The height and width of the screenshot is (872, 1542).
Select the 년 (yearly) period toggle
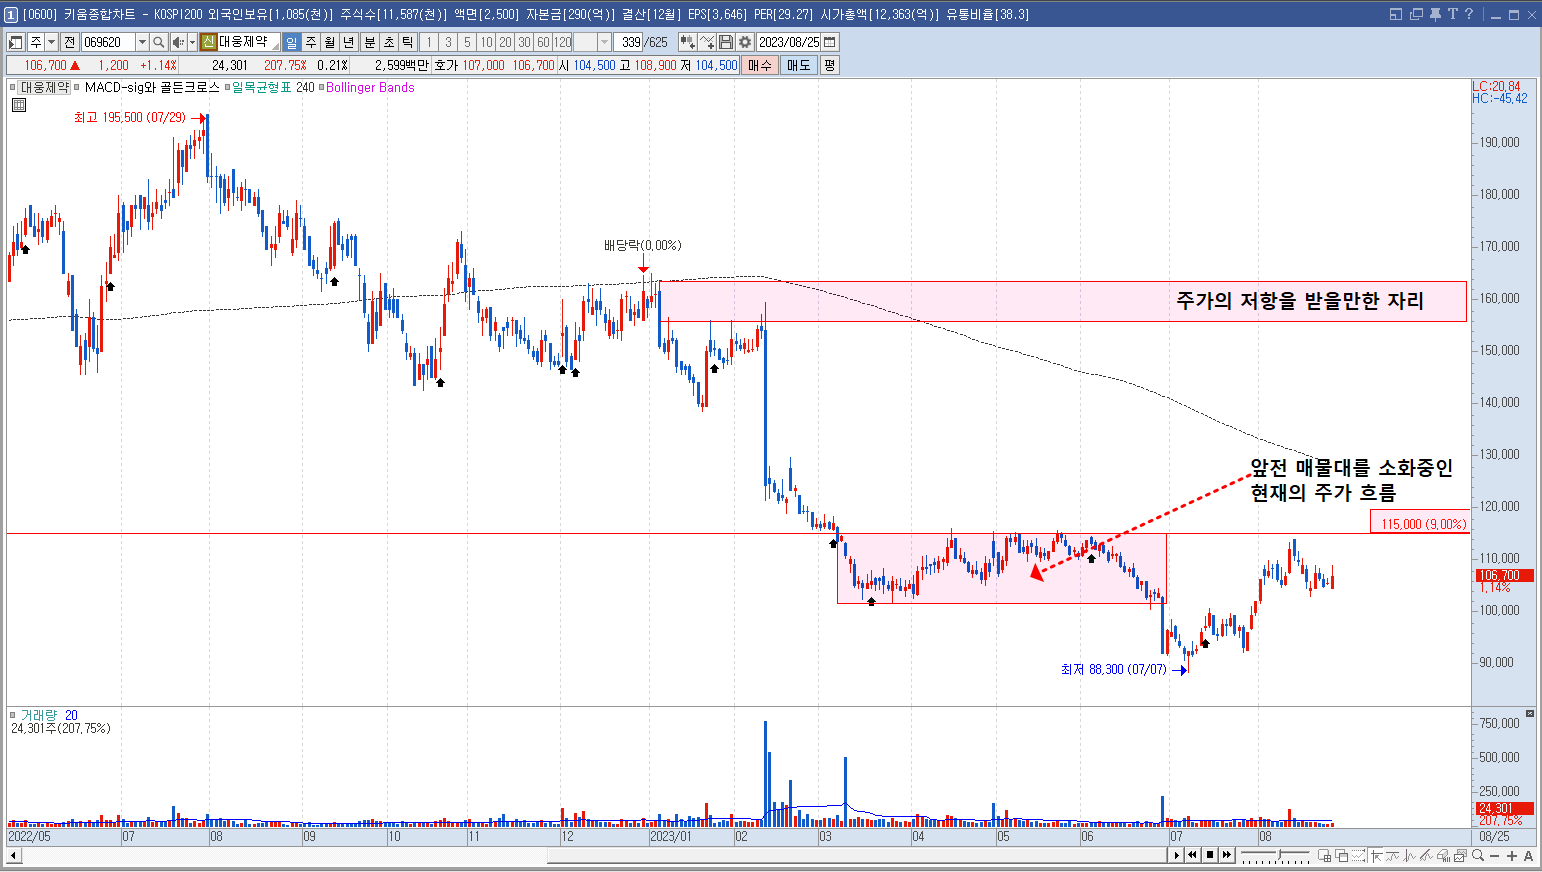[348, 42]
